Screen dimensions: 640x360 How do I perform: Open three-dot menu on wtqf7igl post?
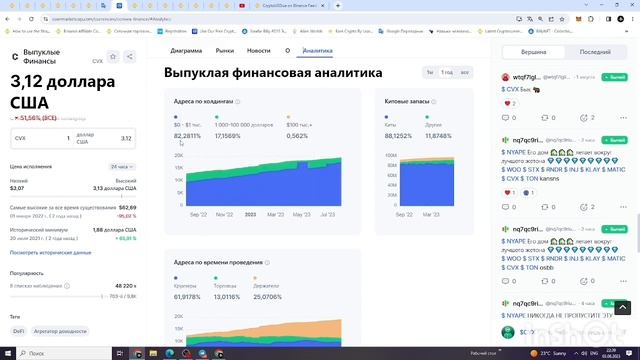623,118
